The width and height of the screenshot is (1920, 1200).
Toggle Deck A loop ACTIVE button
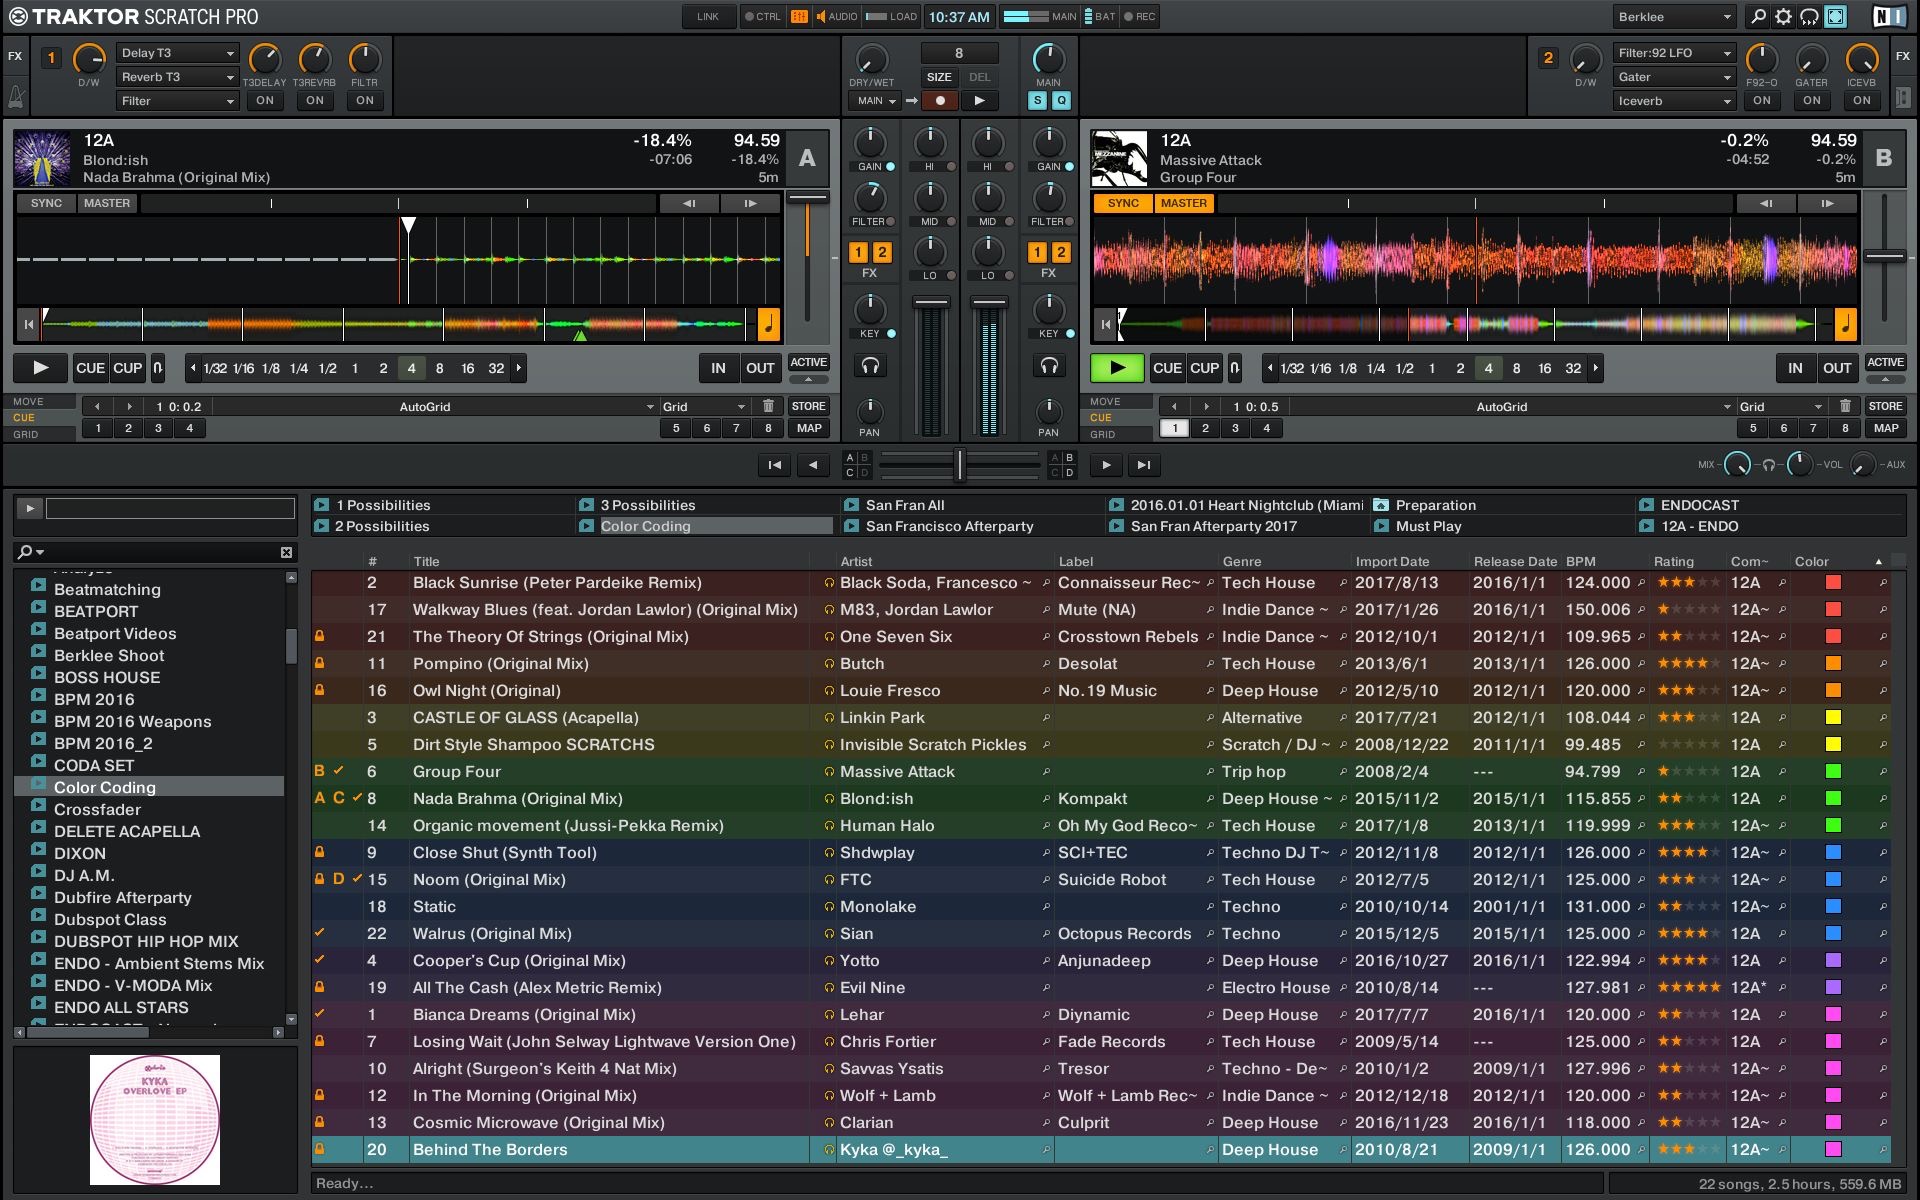pyautogui.click(x=808, y=362)
